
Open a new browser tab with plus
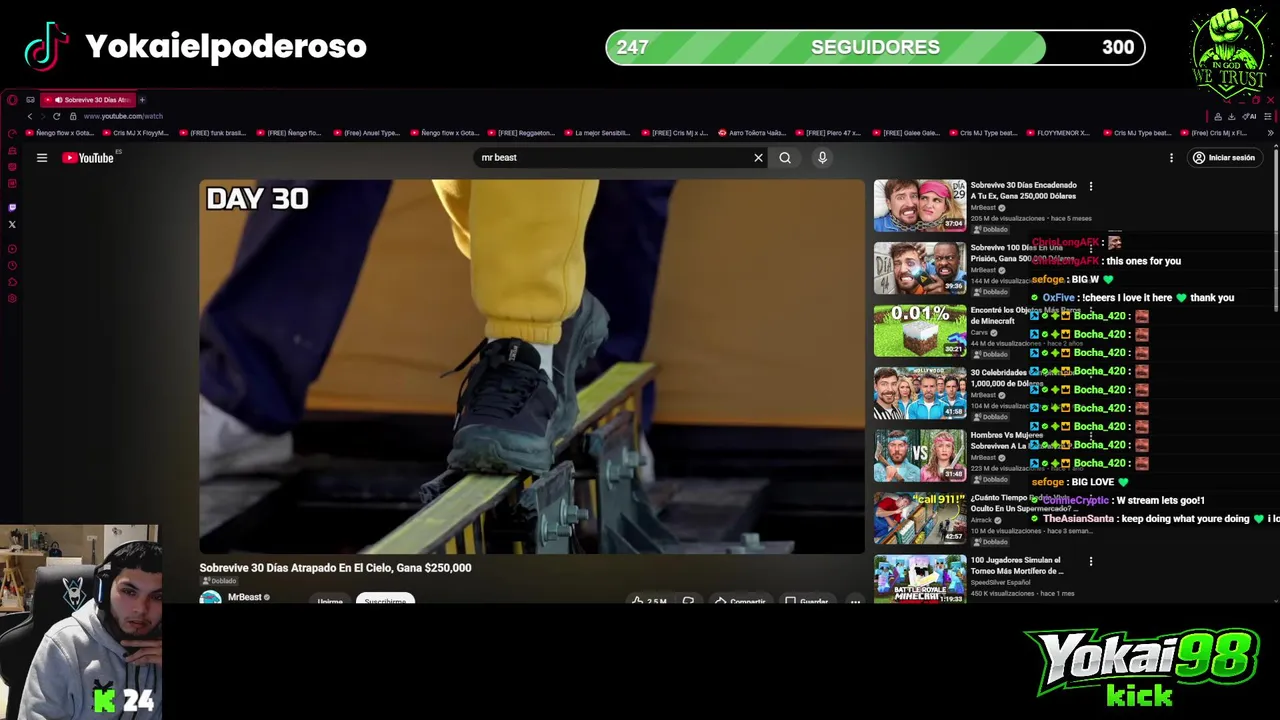tap(142, 100)
